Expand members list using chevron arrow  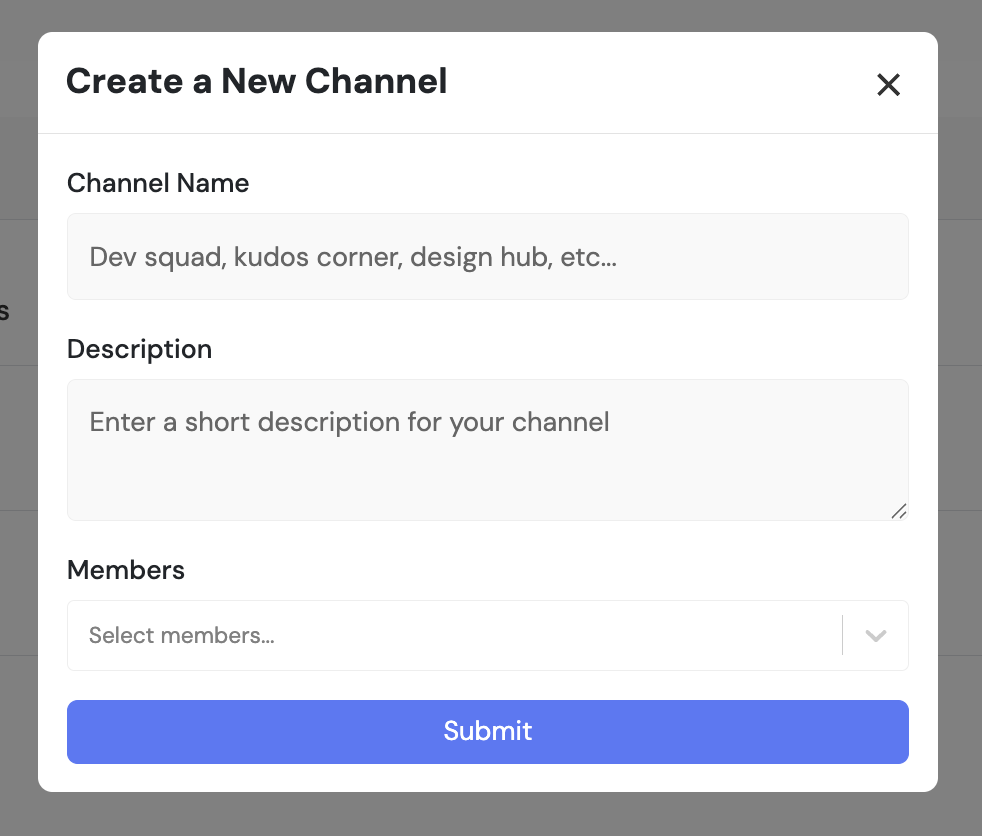[876, 636]
